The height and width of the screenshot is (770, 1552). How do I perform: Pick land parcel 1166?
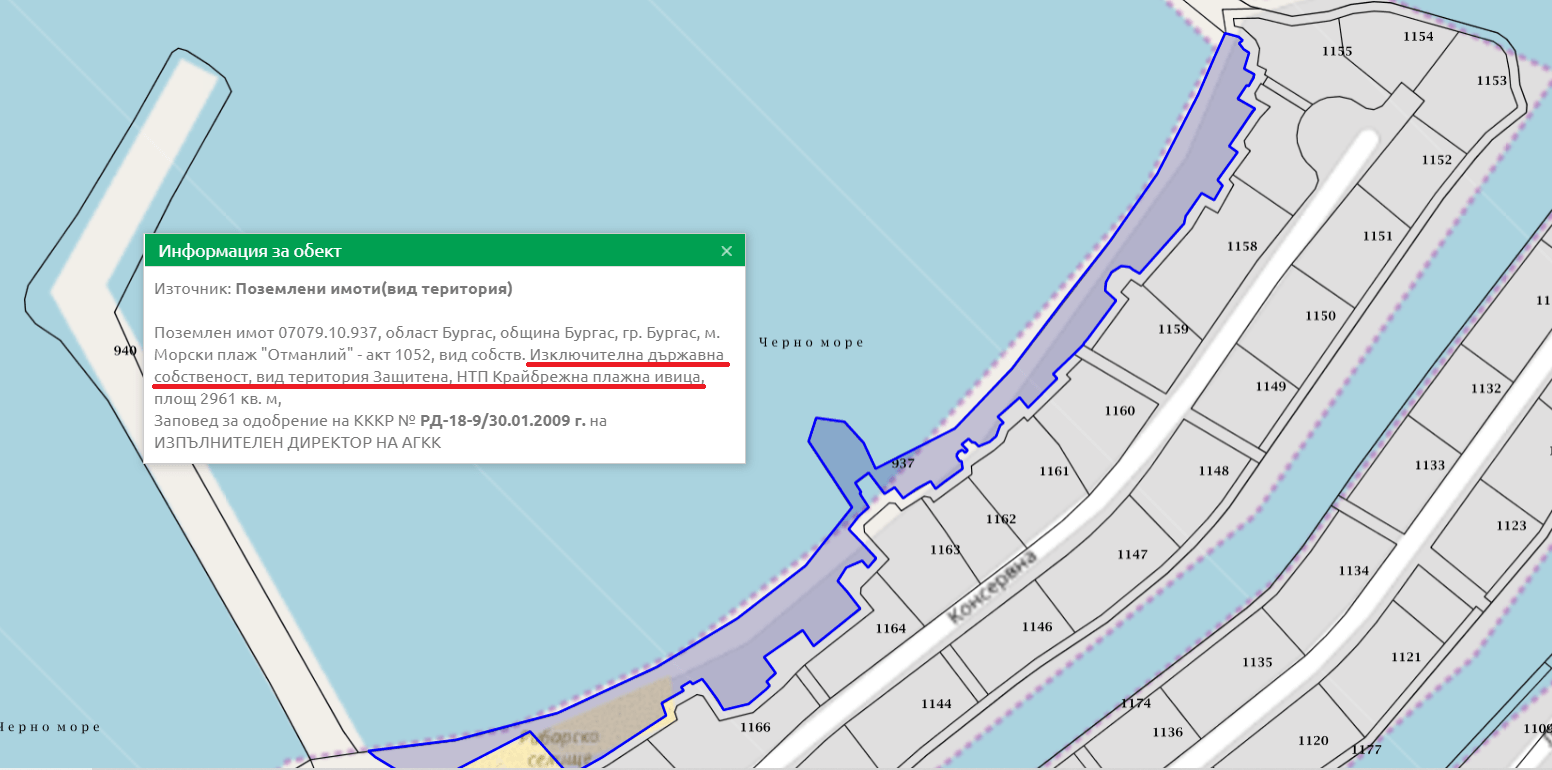point(755,727)
